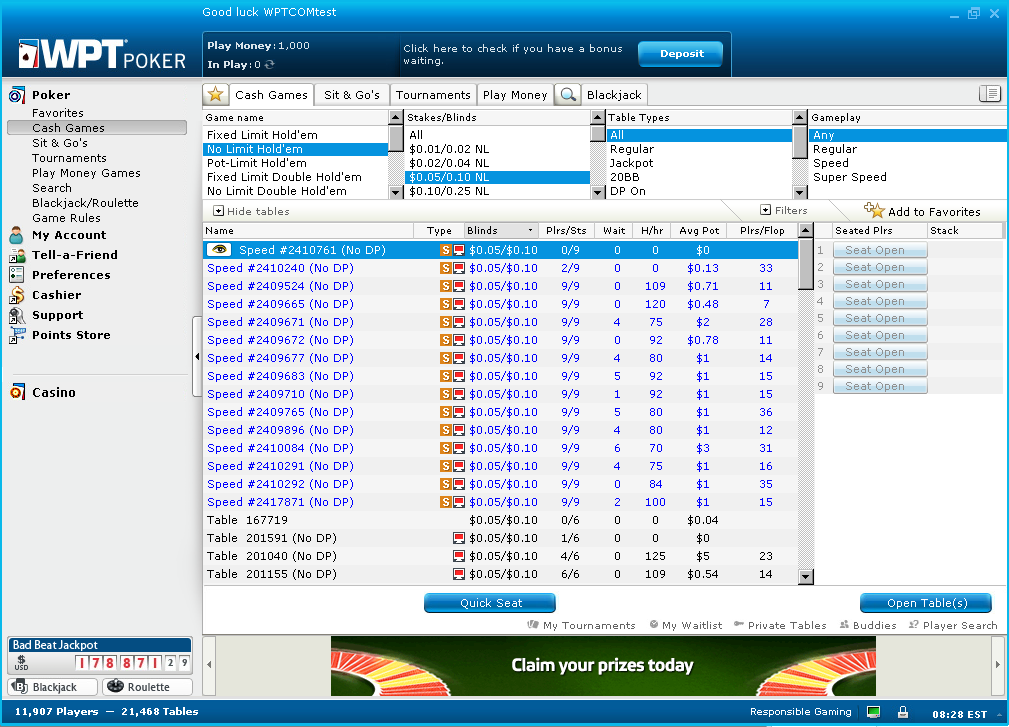Click the table list scrollbar thumb
1009x727 pixels.
coord(806,264)
